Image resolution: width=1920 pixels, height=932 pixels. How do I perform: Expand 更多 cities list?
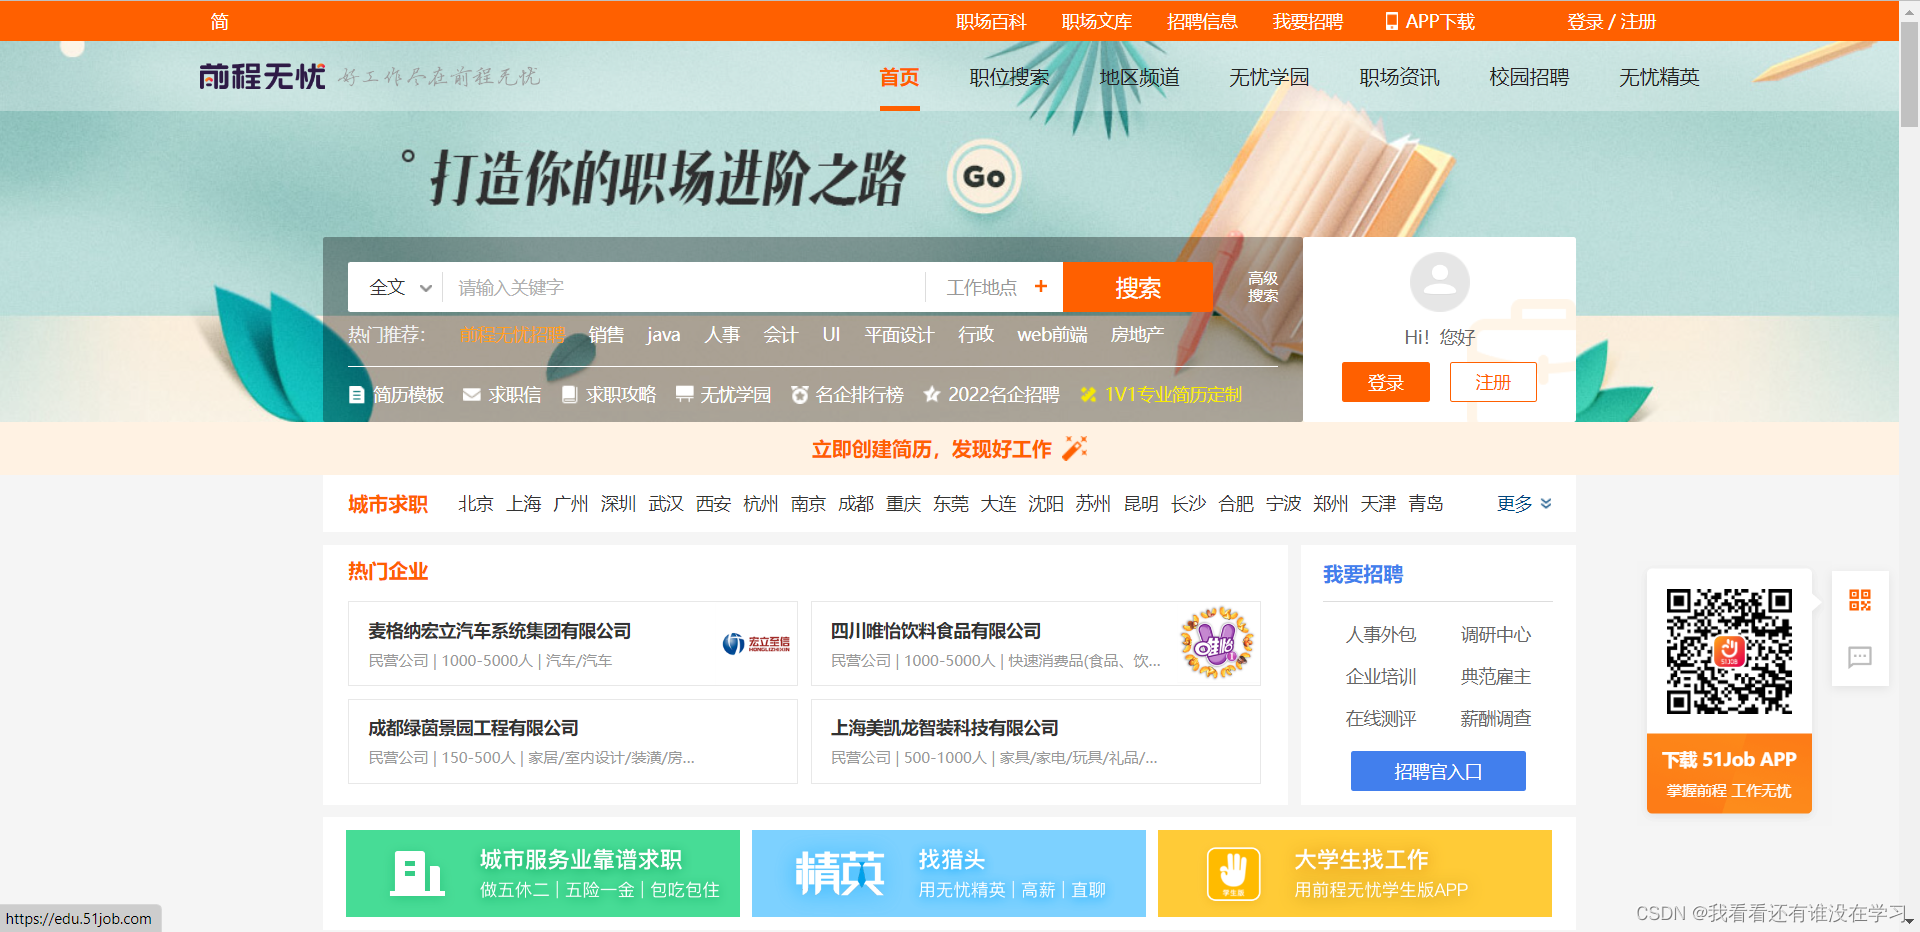pyautogui.click(x=1524, y=504)
